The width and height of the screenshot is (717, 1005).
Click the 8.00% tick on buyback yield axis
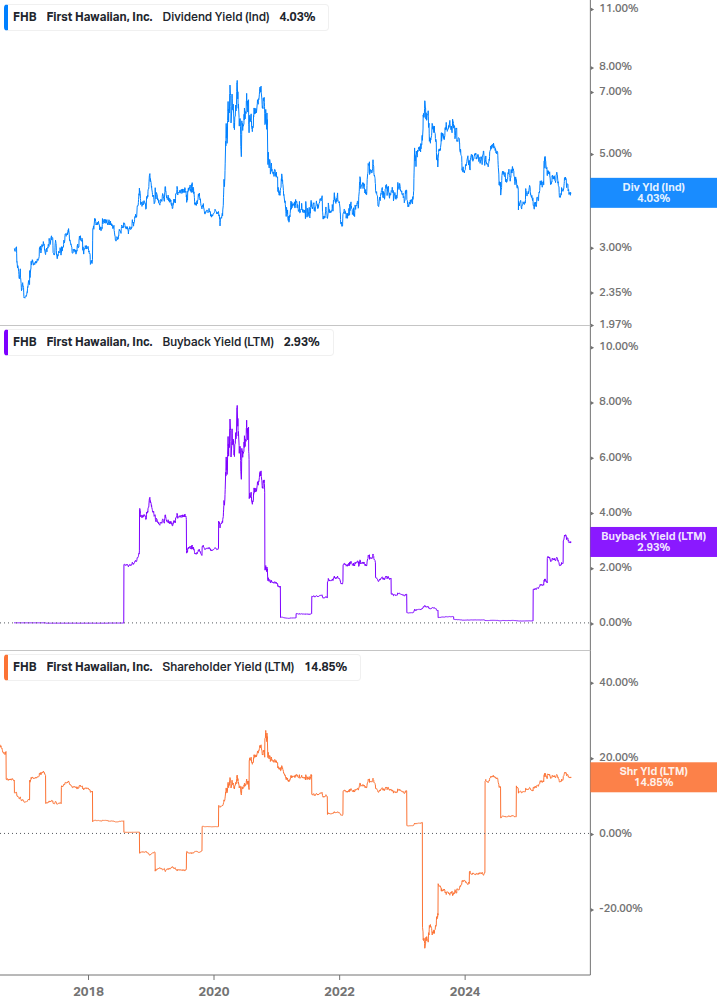(x=615, y=402)
